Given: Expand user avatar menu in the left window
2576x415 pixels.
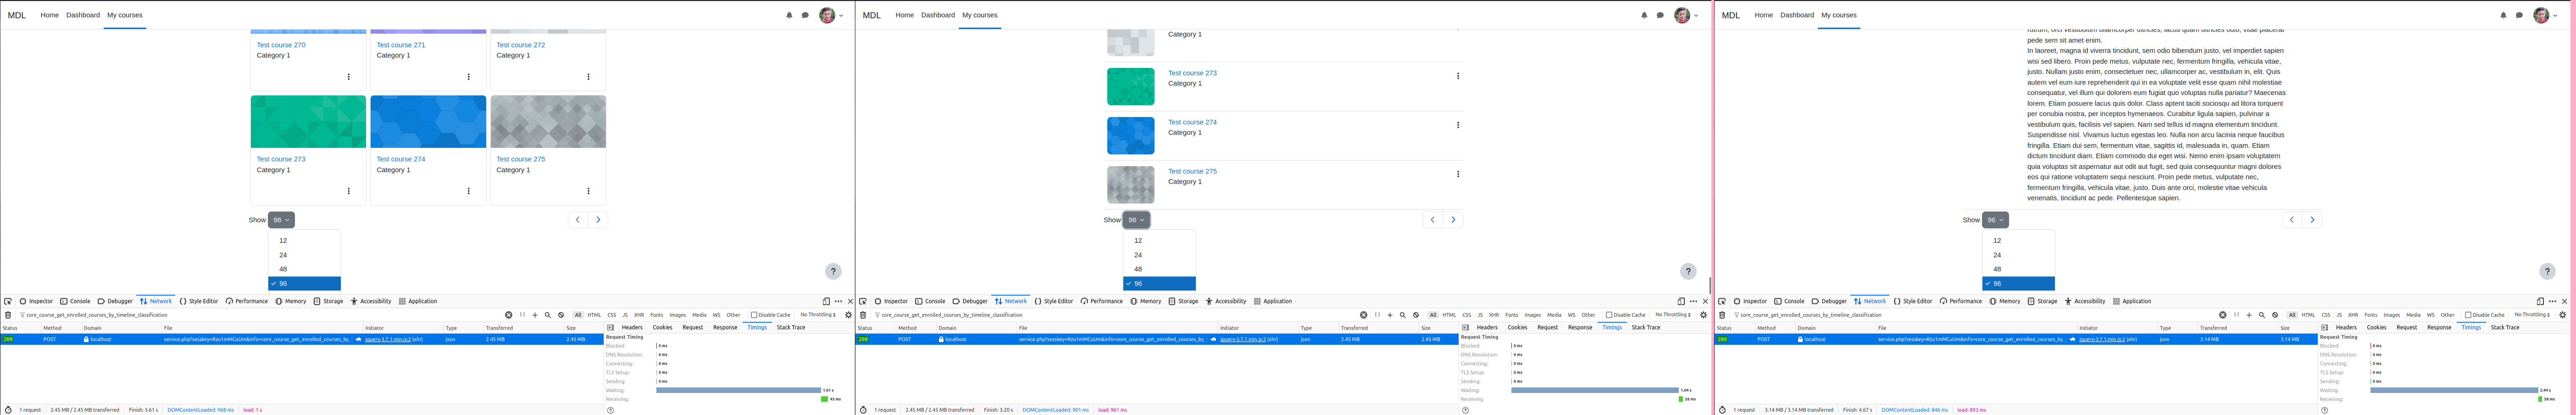Looking at the screenshot, I should pos(831,15).
